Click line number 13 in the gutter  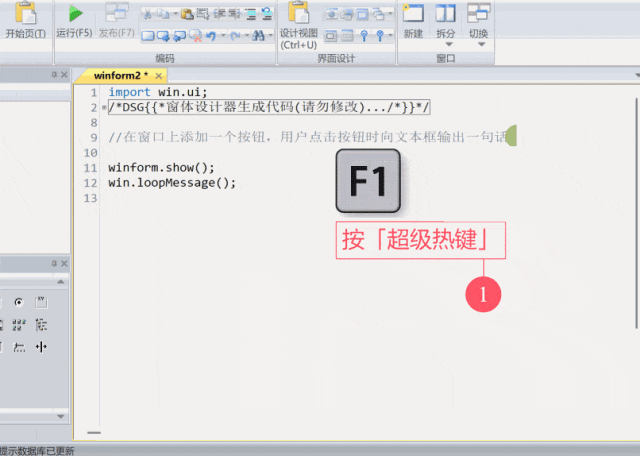[x=90, y=198]
